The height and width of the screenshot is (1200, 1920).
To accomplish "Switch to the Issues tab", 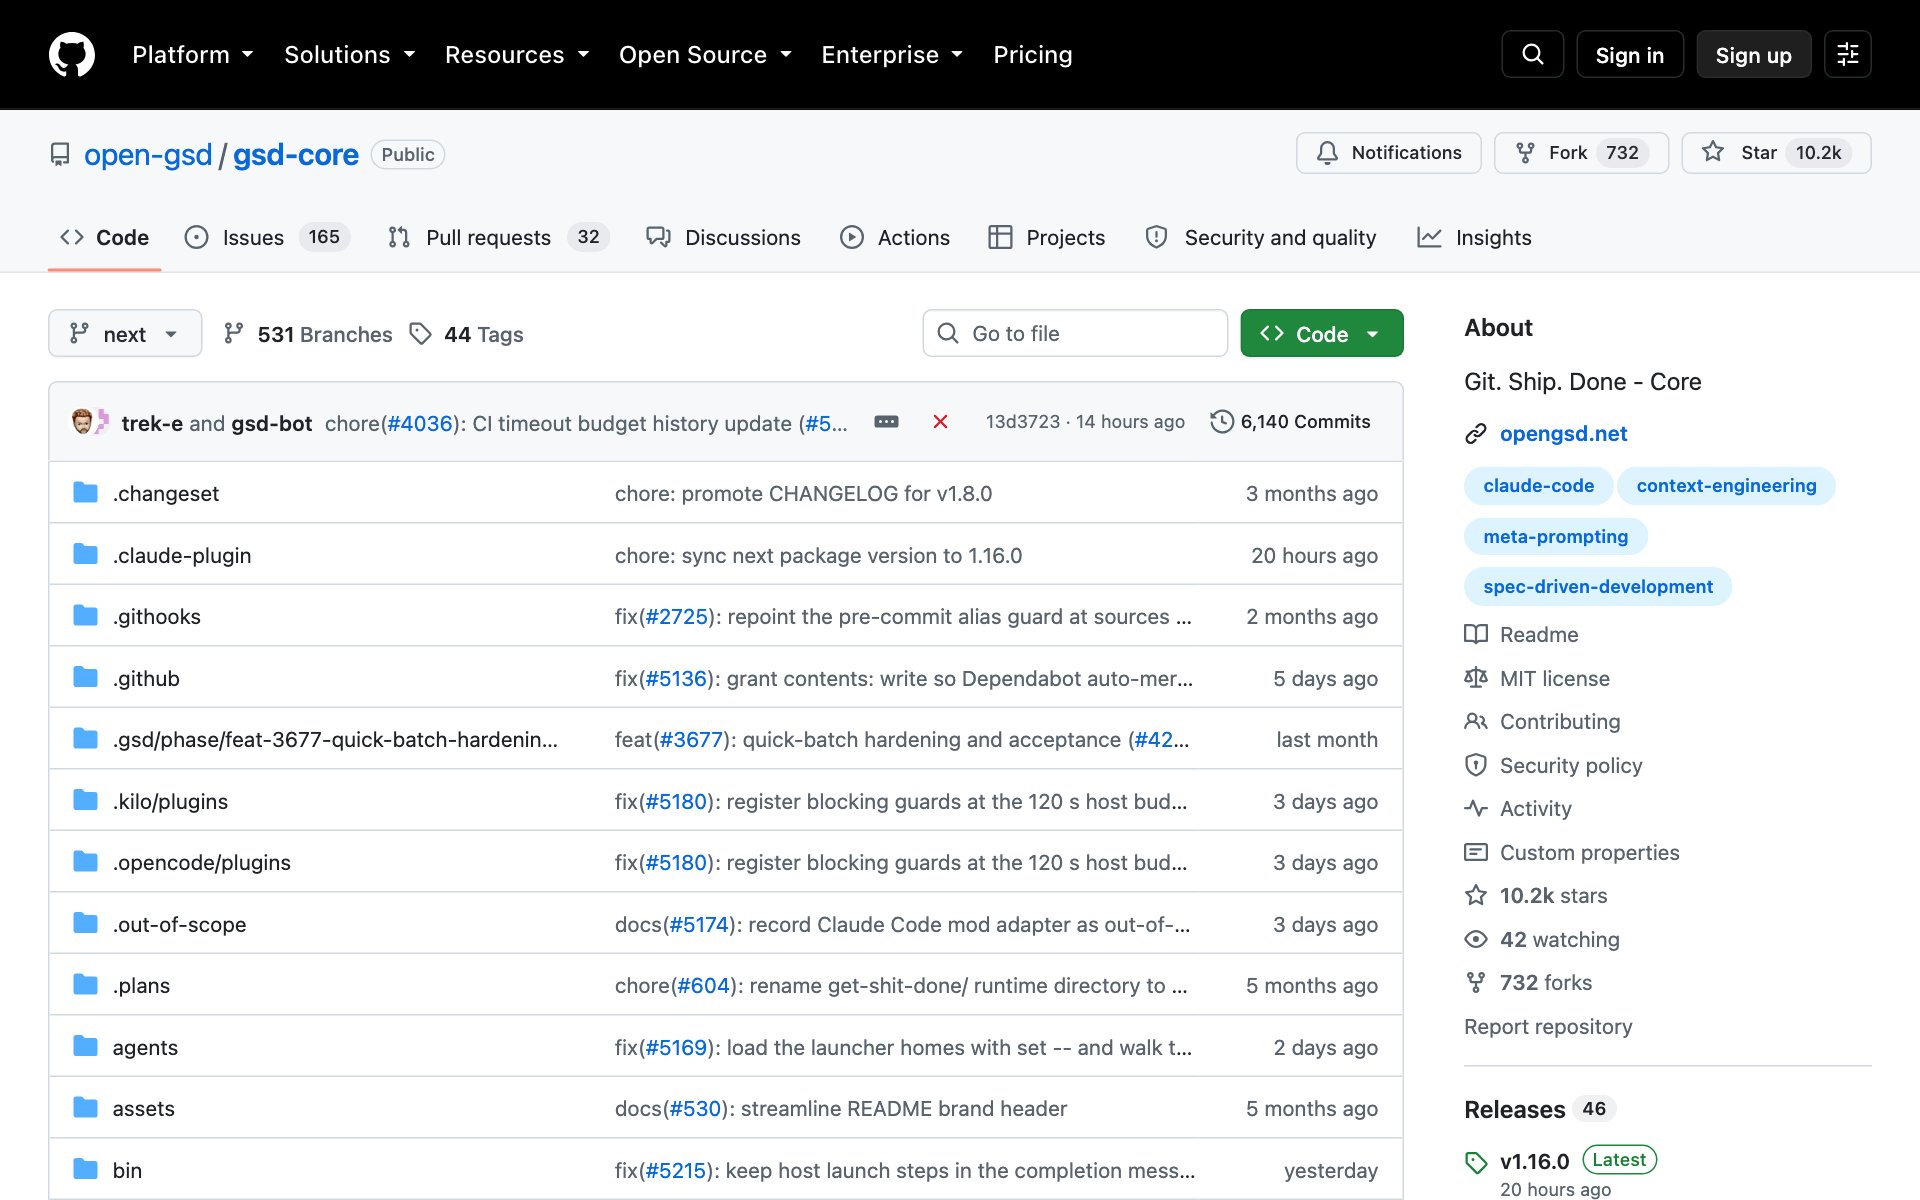I will (267, 237).
